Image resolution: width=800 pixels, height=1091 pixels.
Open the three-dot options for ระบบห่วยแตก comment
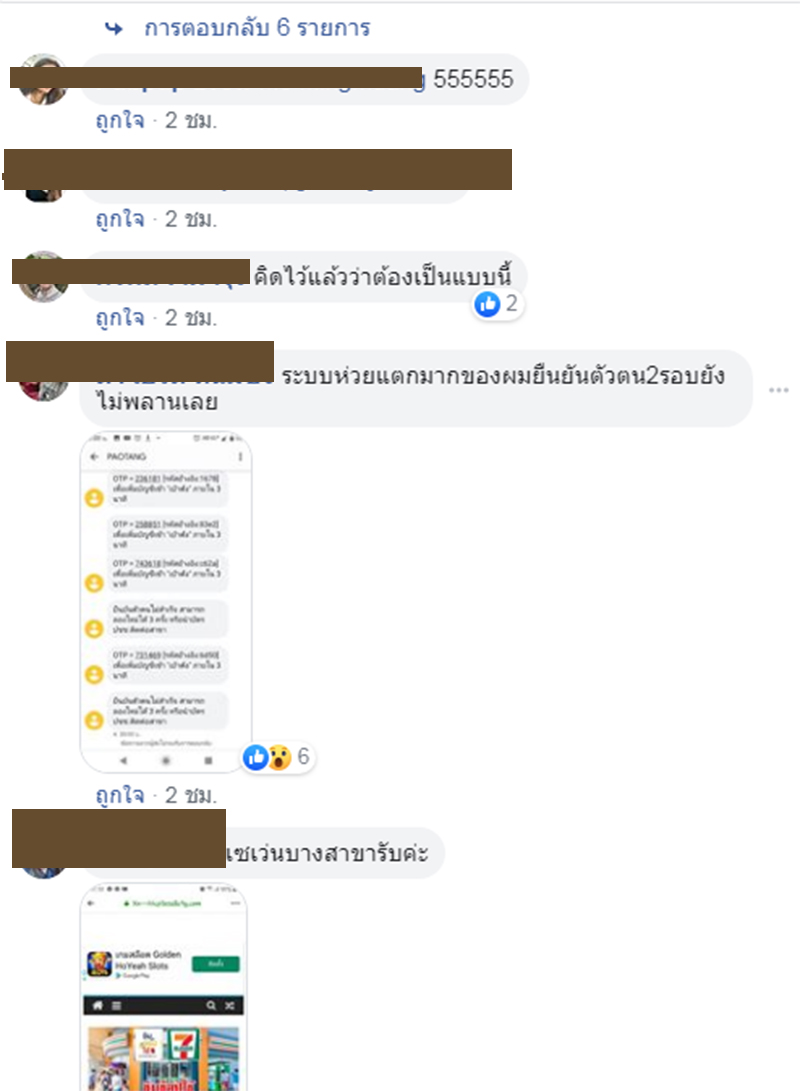(778, 390)
